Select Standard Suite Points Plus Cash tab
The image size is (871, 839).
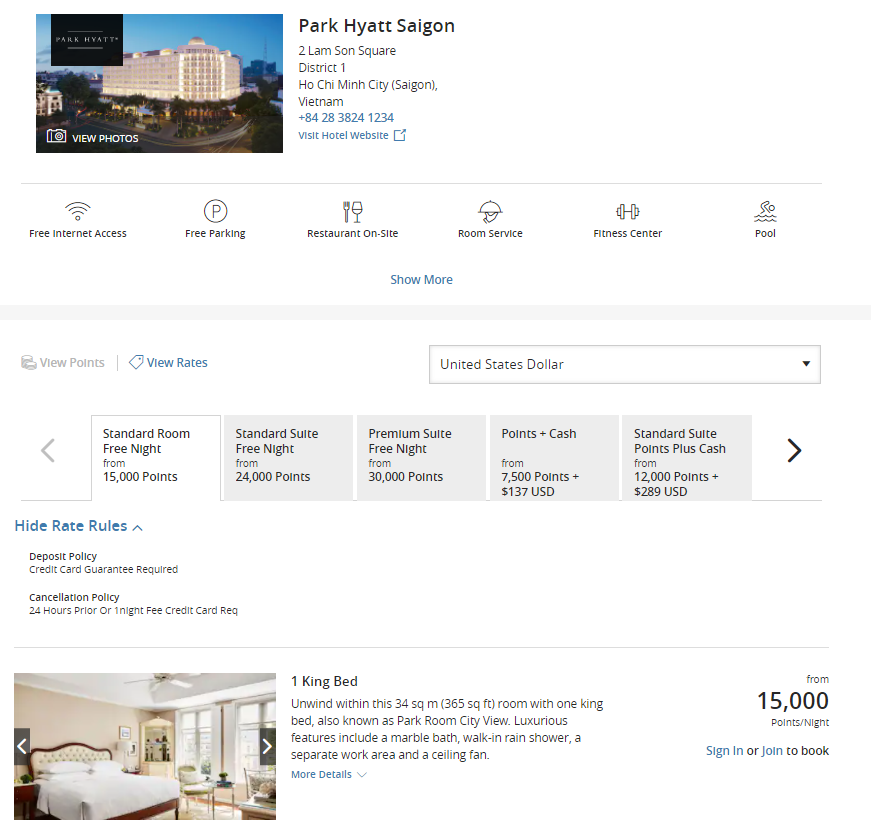click(687, 458)
